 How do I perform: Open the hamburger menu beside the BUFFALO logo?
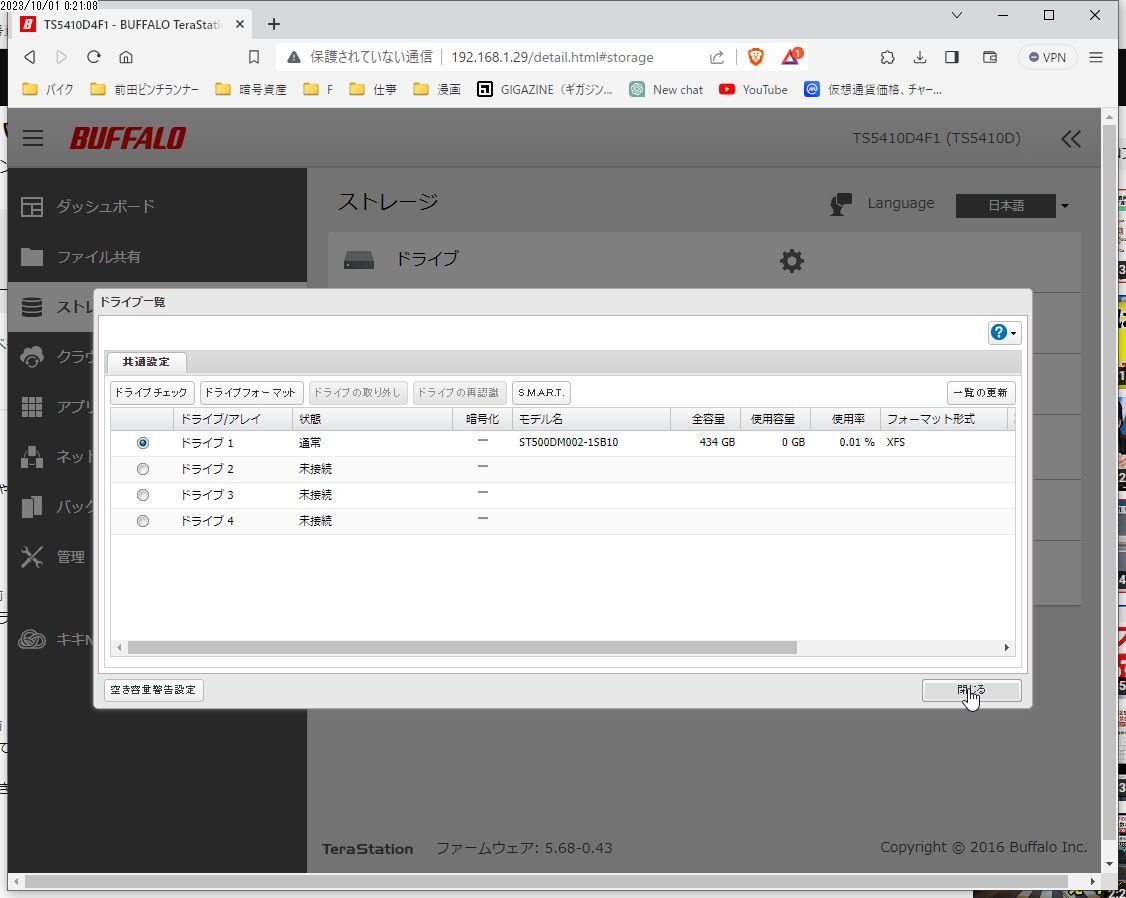(33, 138)
